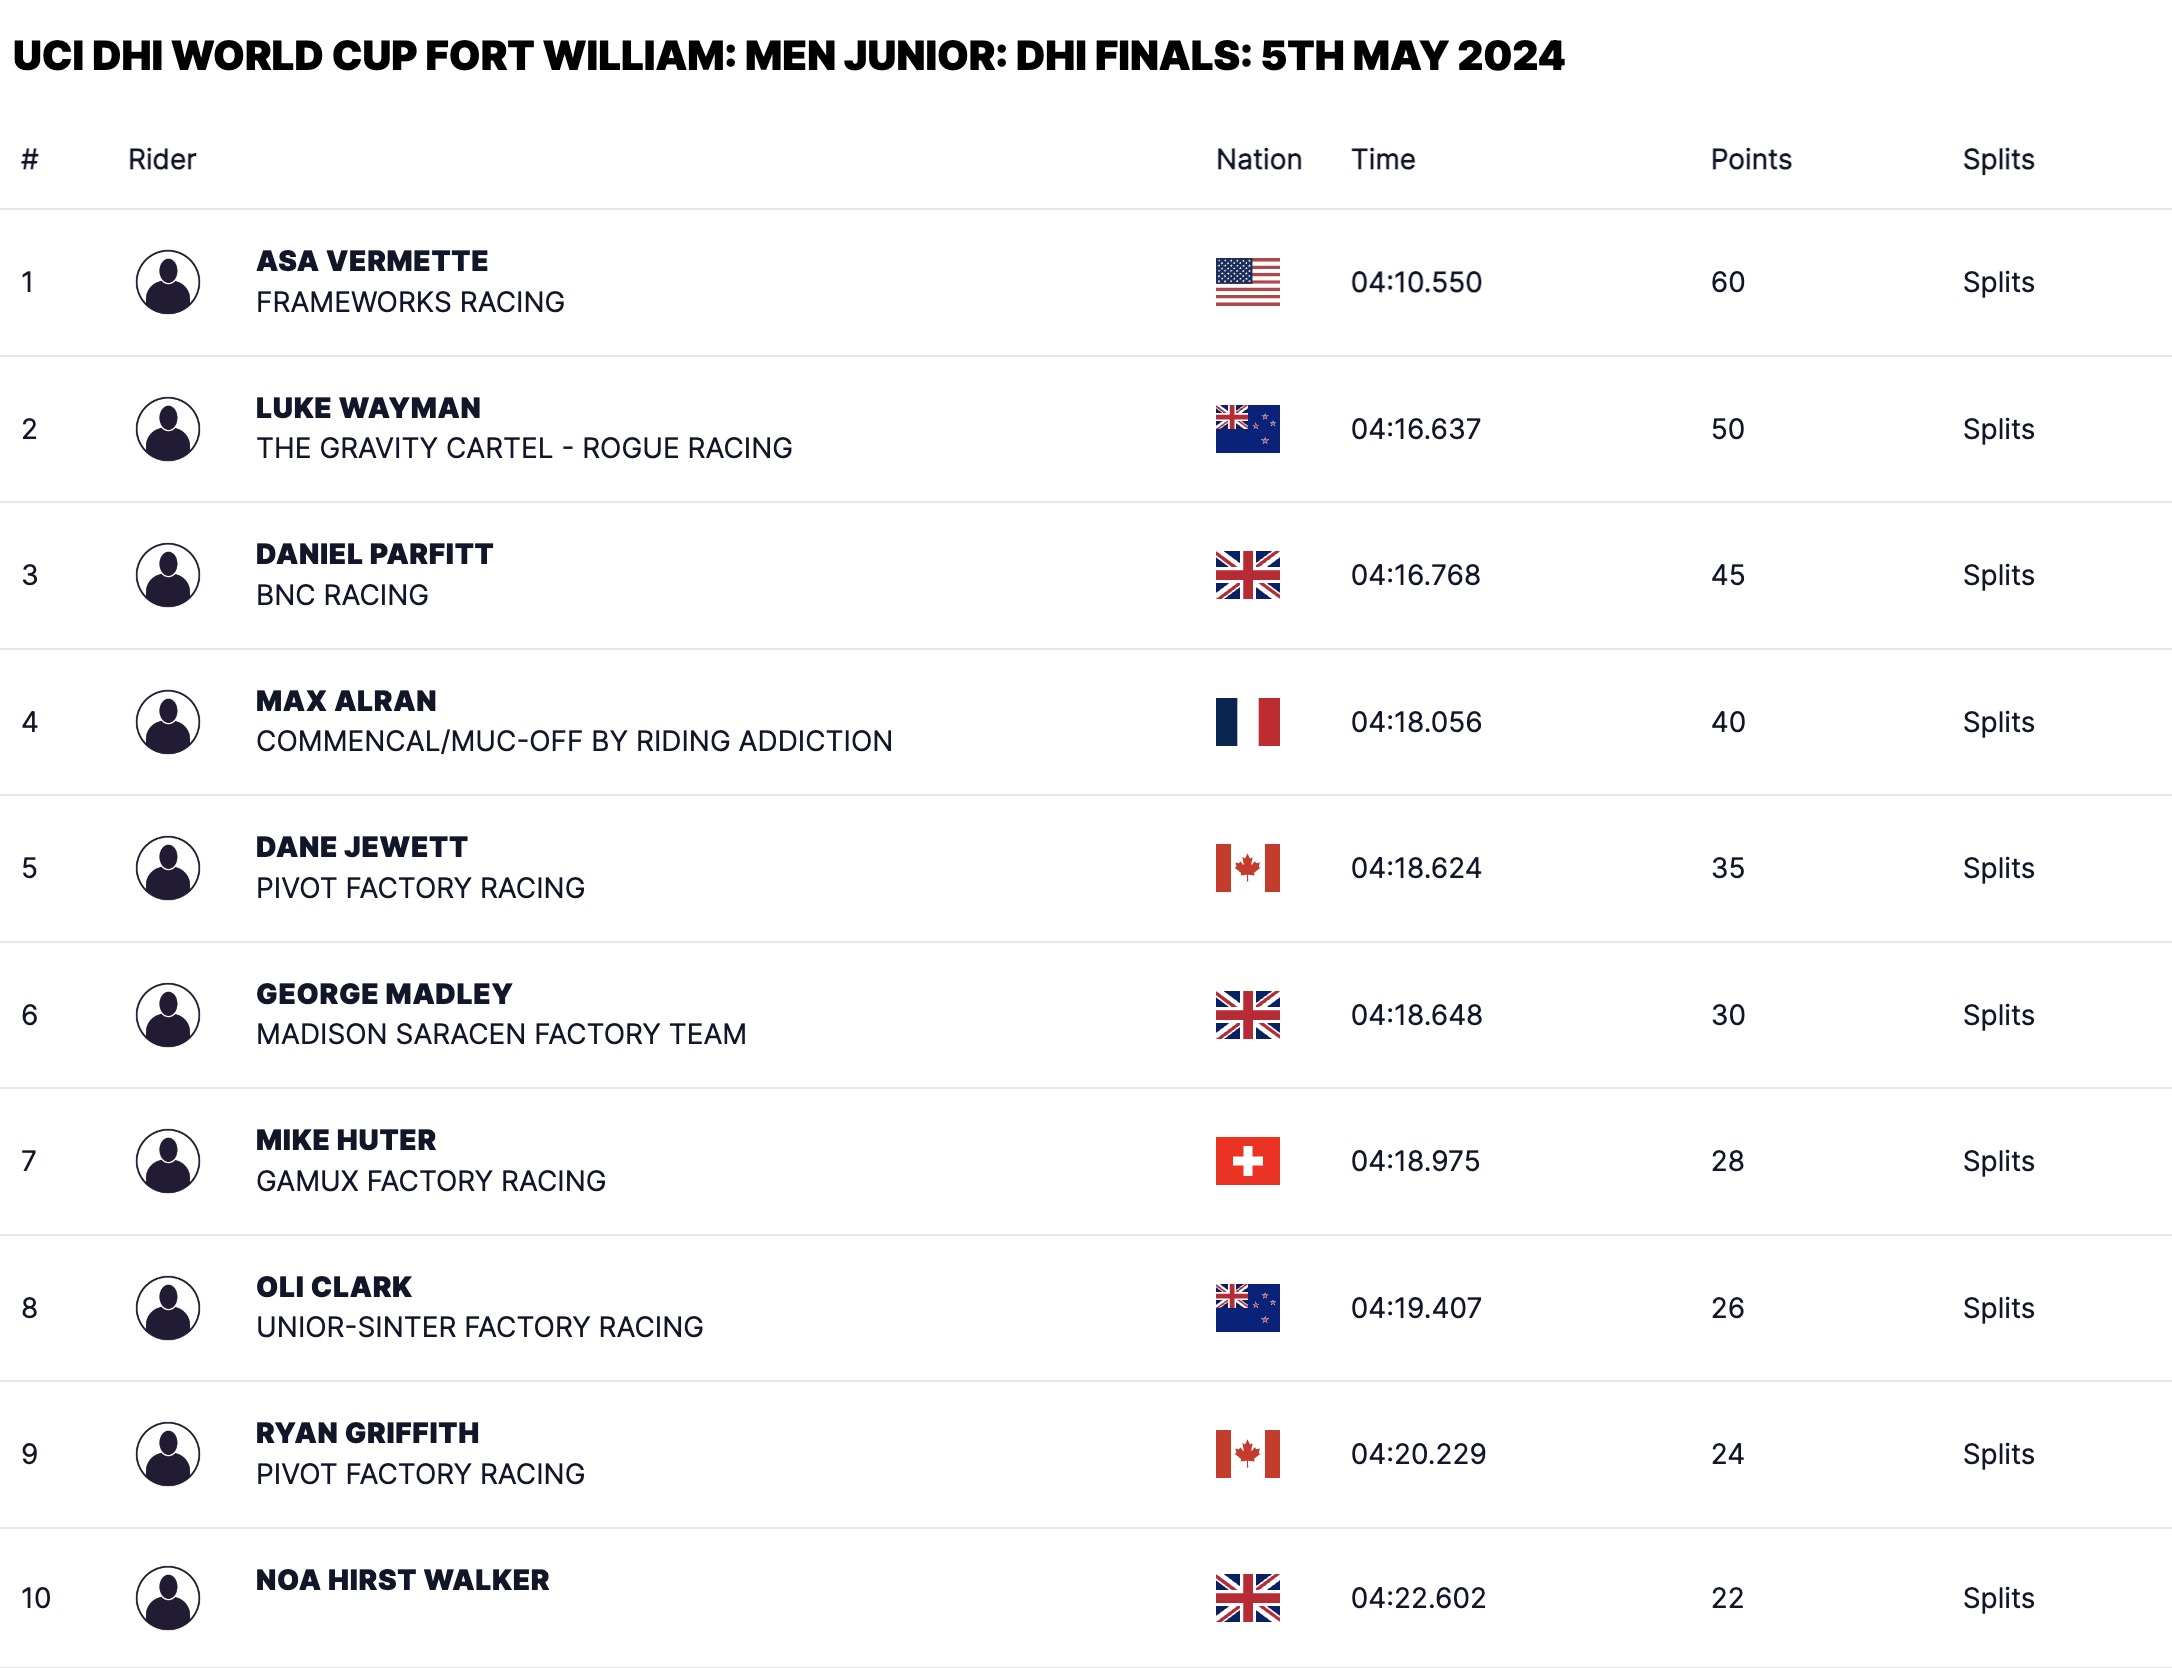Expand Splits for George Madley

[1998, 1015]
